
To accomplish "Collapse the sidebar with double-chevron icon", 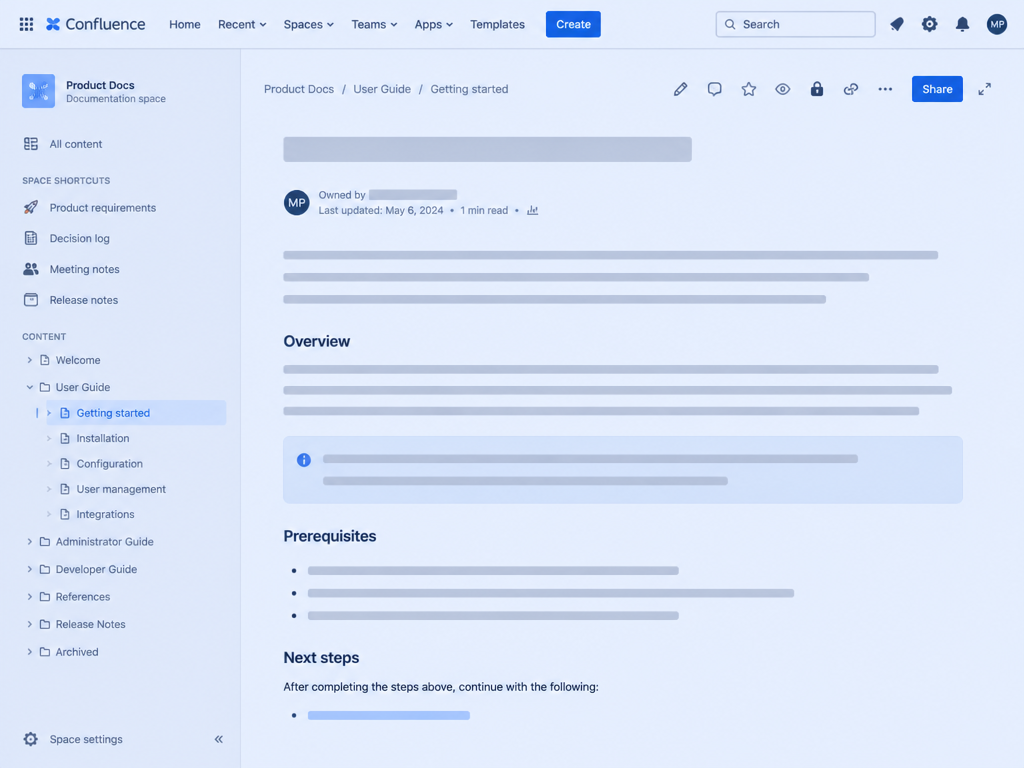I will click(219, 739).
